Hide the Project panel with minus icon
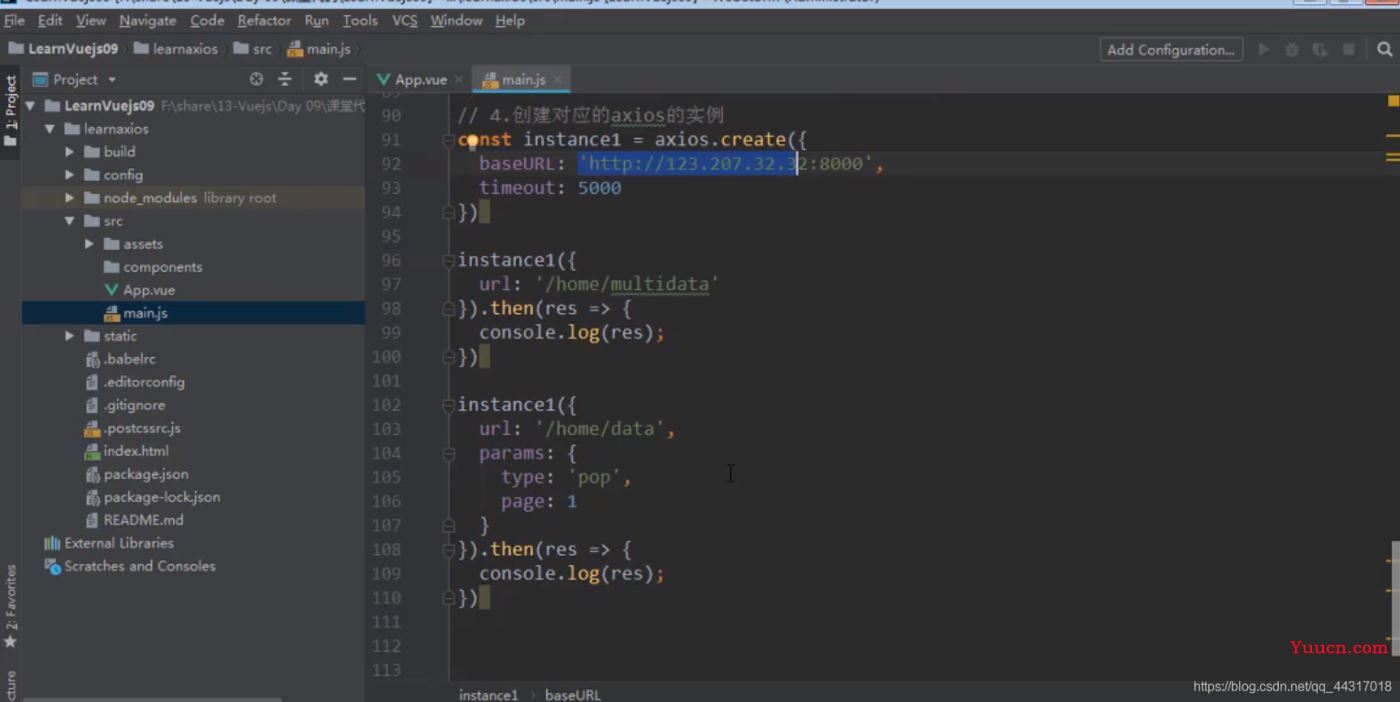1400x702 pixels. coord(349,79)
